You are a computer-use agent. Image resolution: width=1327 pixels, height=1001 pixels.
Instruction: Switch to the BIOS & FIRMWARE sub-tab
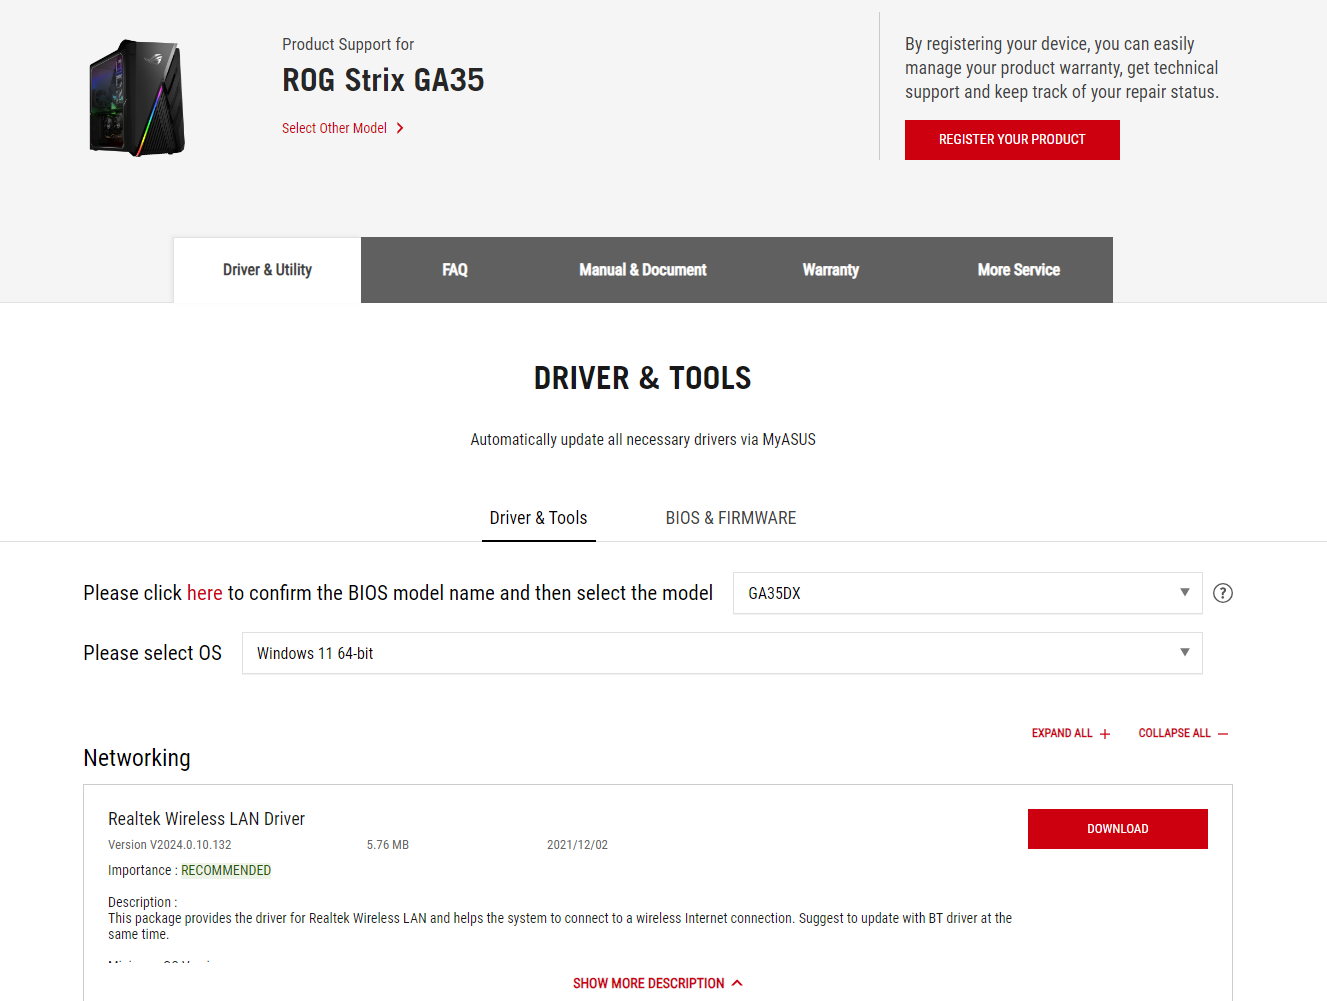(731, 518)
